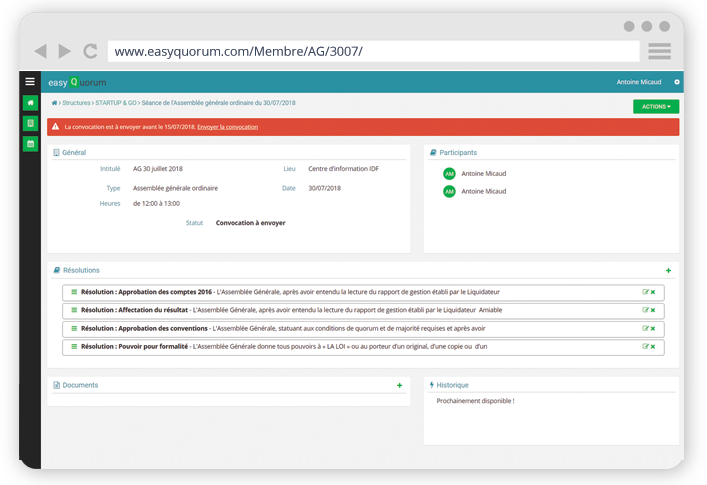Expand the ACTIONS dropdown button

click(655, 106)
